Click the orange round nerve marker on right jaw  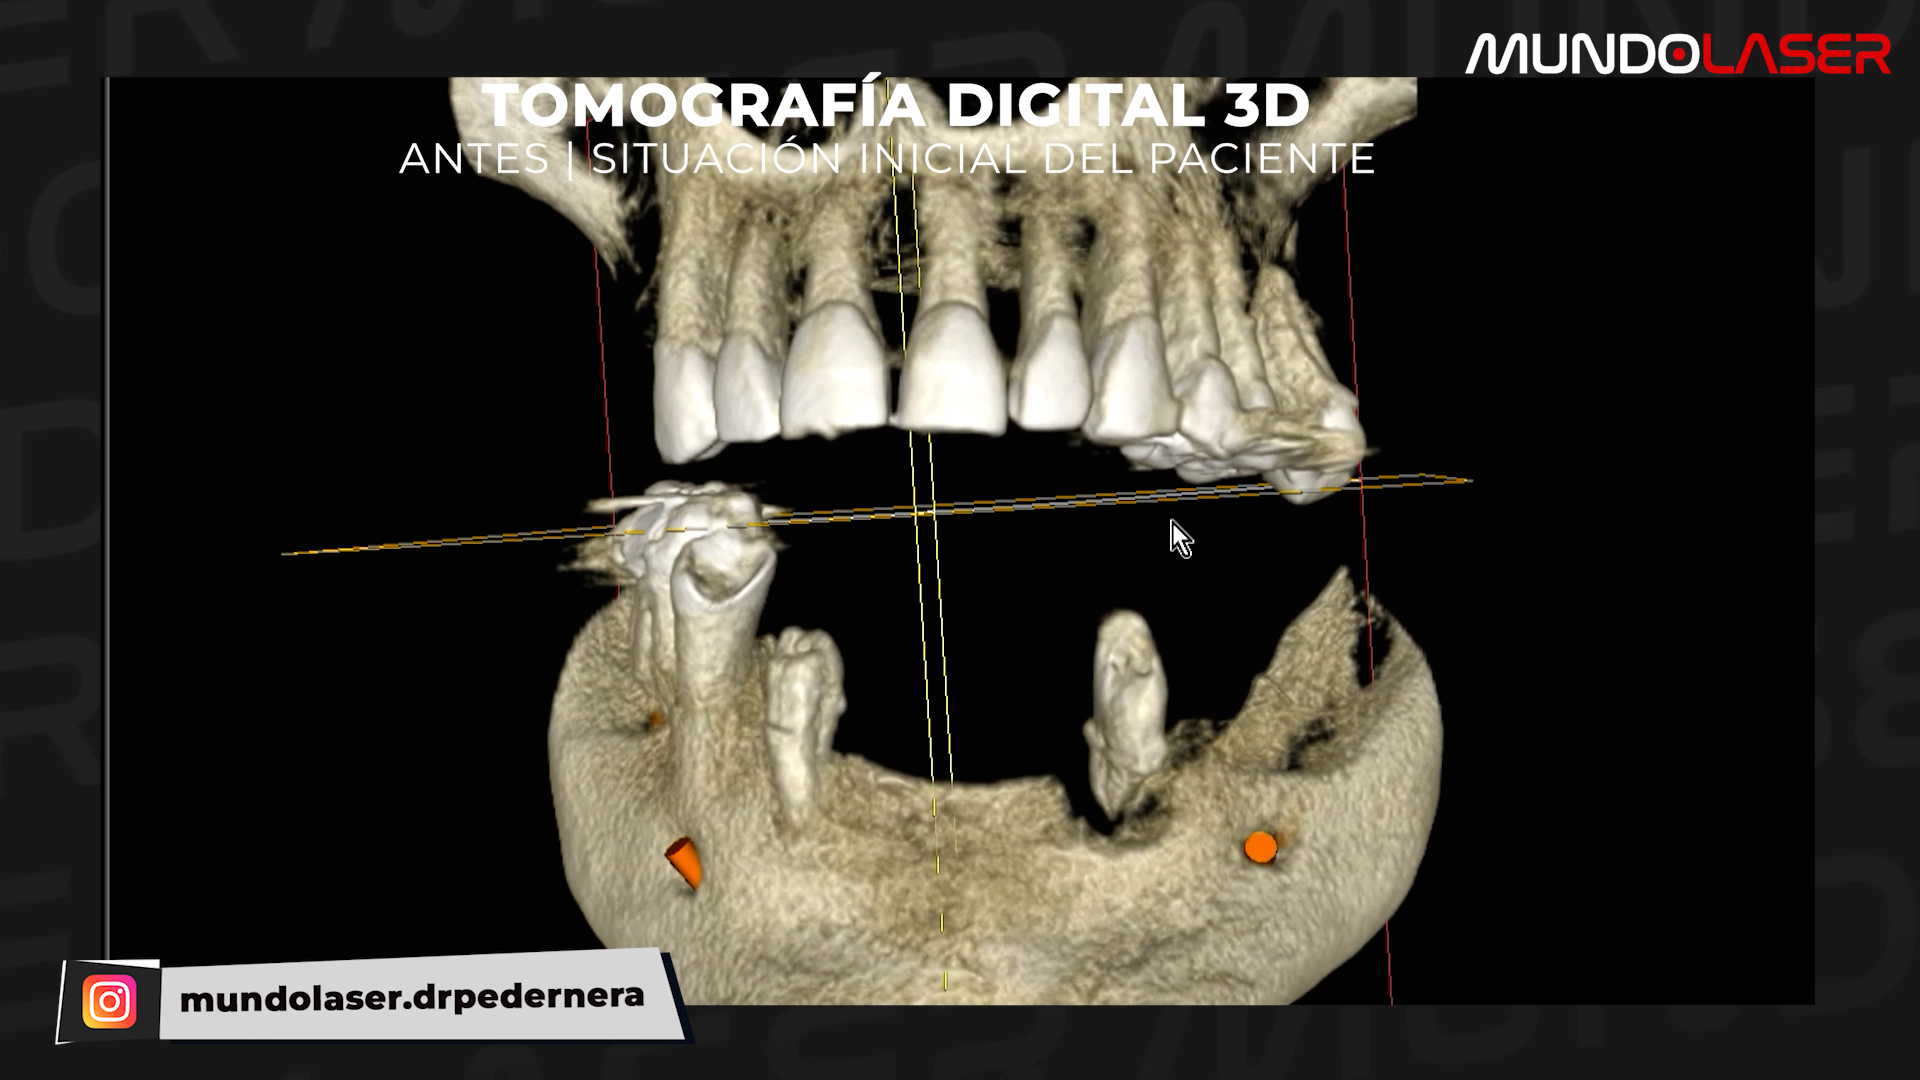point(1260,847)
